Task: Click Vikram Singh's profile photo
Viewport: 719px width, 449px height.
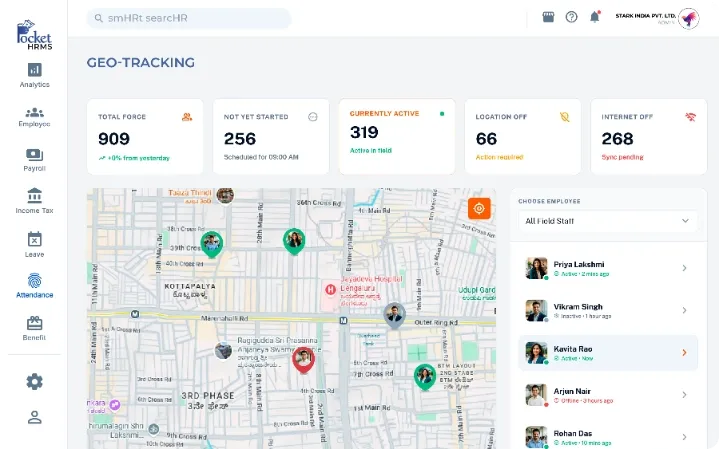Action: click(536, 310)
